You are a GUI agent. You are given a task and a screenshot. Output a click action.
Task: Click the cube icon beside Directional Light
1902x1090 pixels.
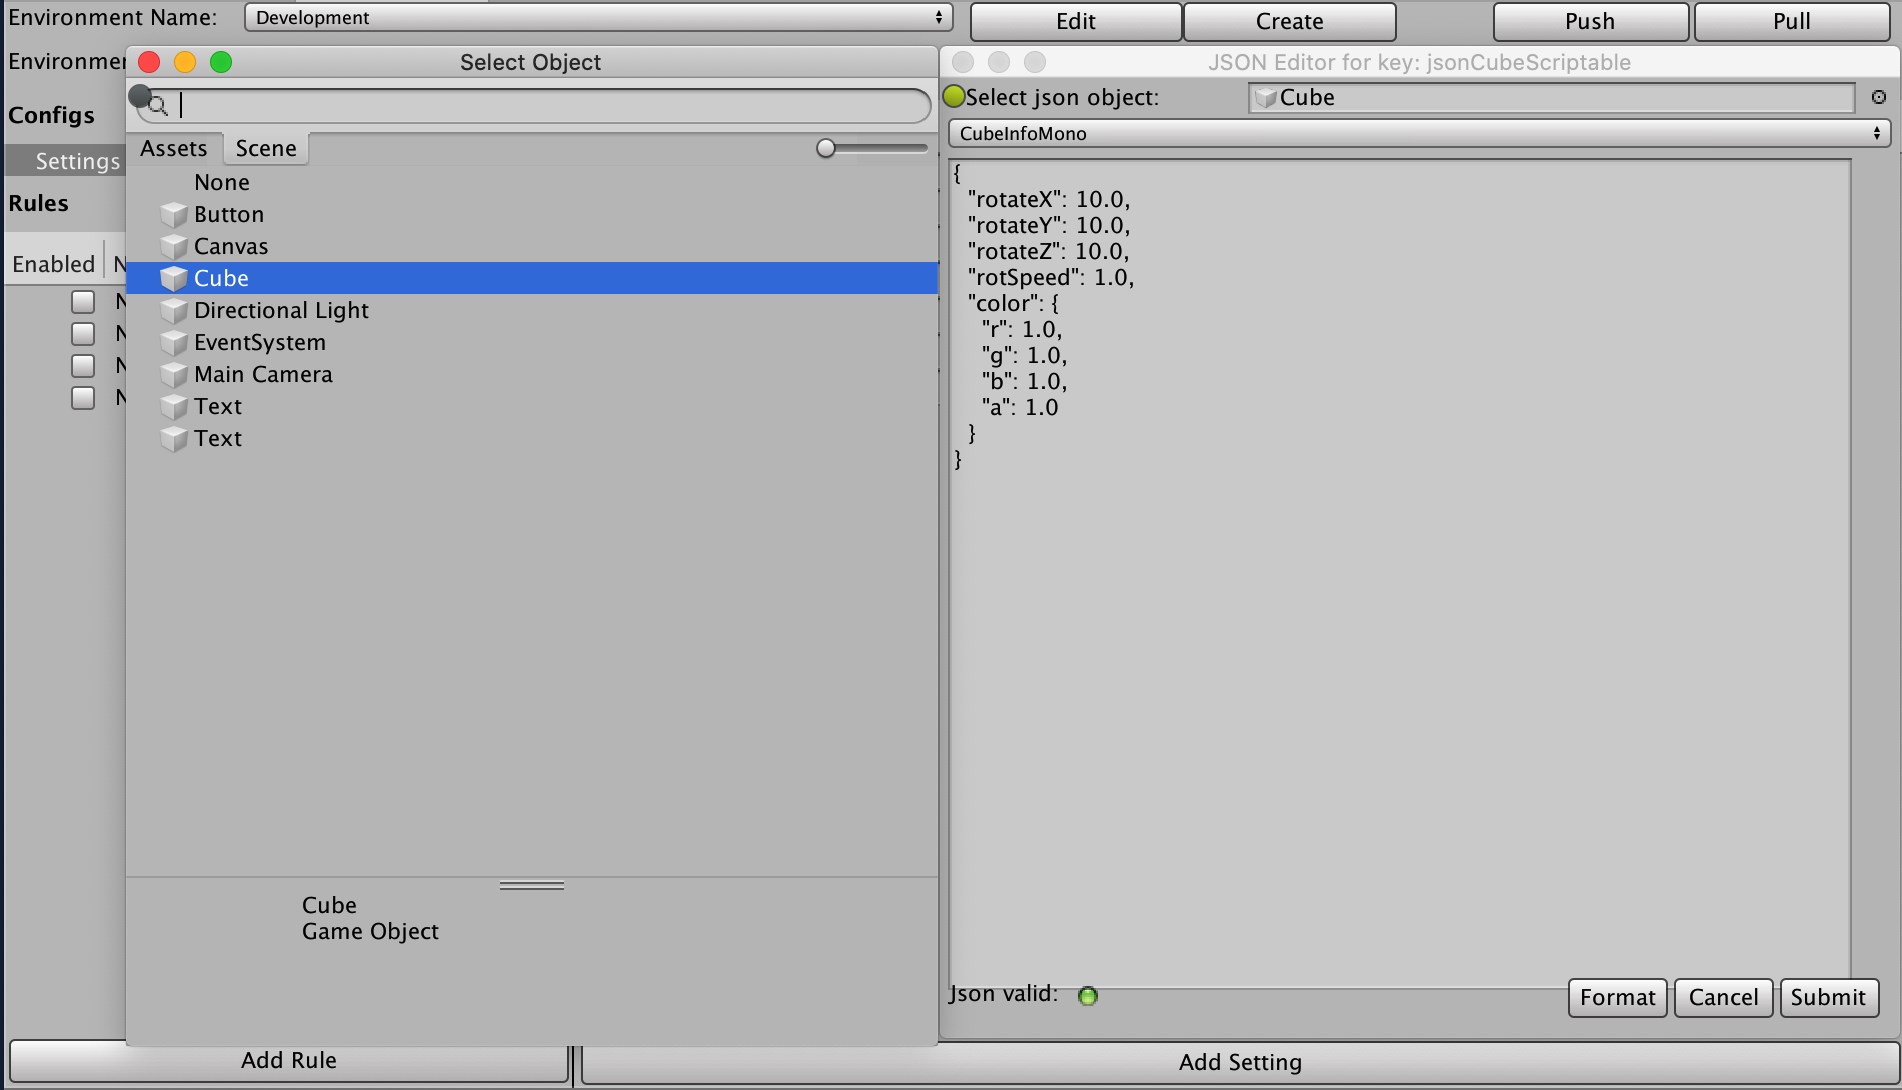coord(174,311)
